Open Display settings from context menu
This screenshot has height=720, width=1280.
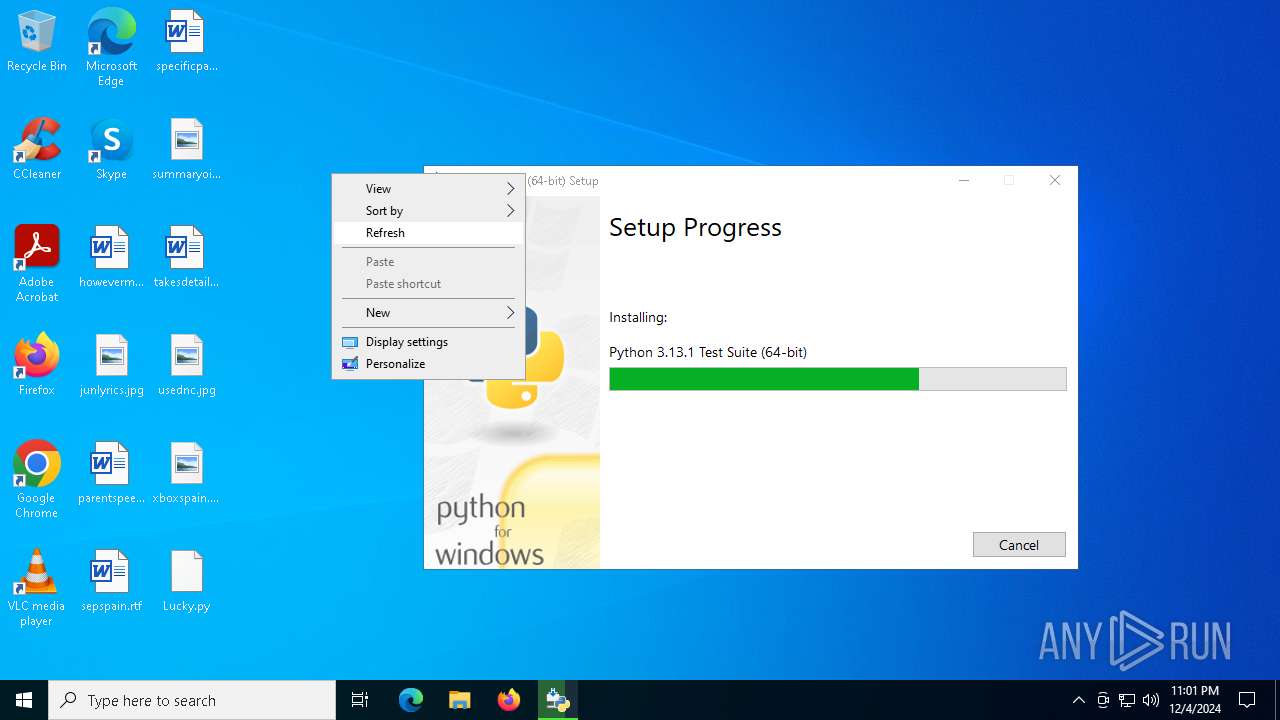[428, 341]
